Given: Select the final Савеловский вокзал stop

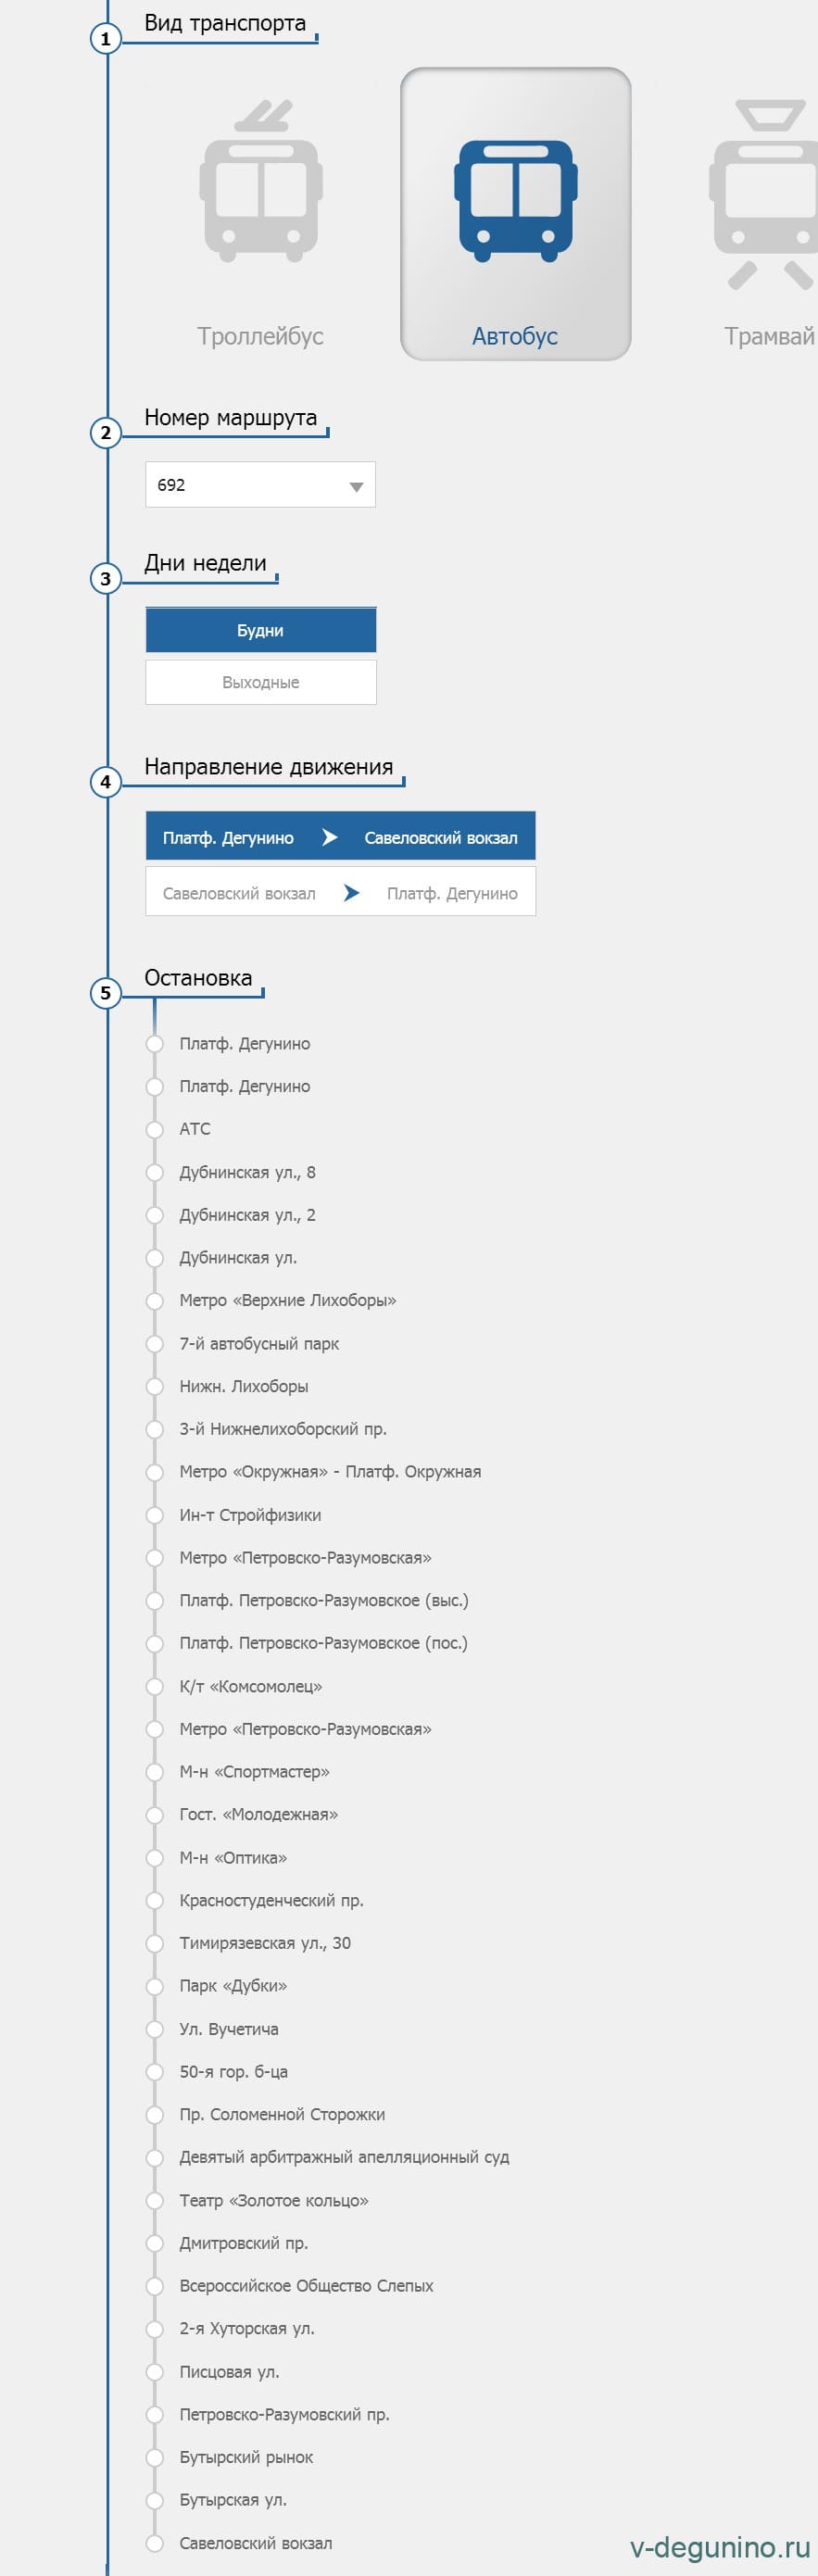Looking at the screenshot, I should 155,2543.
